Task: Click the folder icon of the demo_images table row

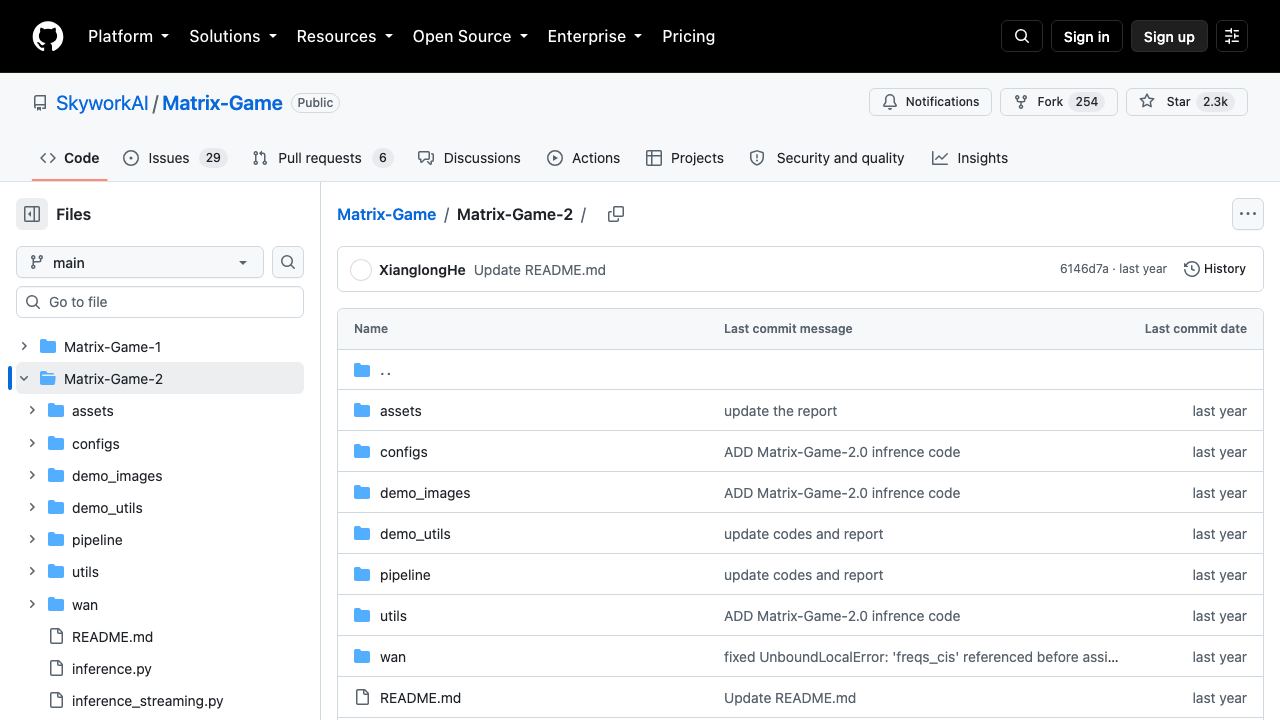Action: [362, 493]
